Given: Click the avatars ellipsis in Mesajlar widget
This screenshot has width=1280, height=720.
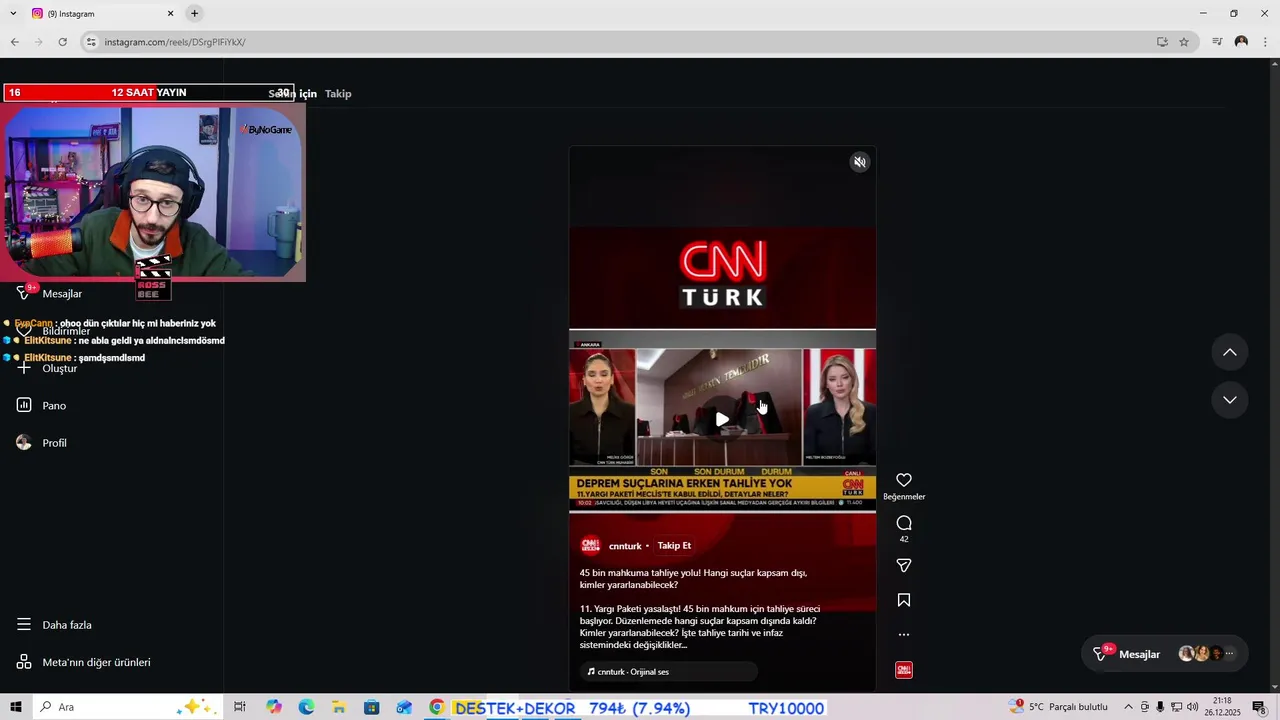Looking at the screenshot, I should (x=1230, y=654).
